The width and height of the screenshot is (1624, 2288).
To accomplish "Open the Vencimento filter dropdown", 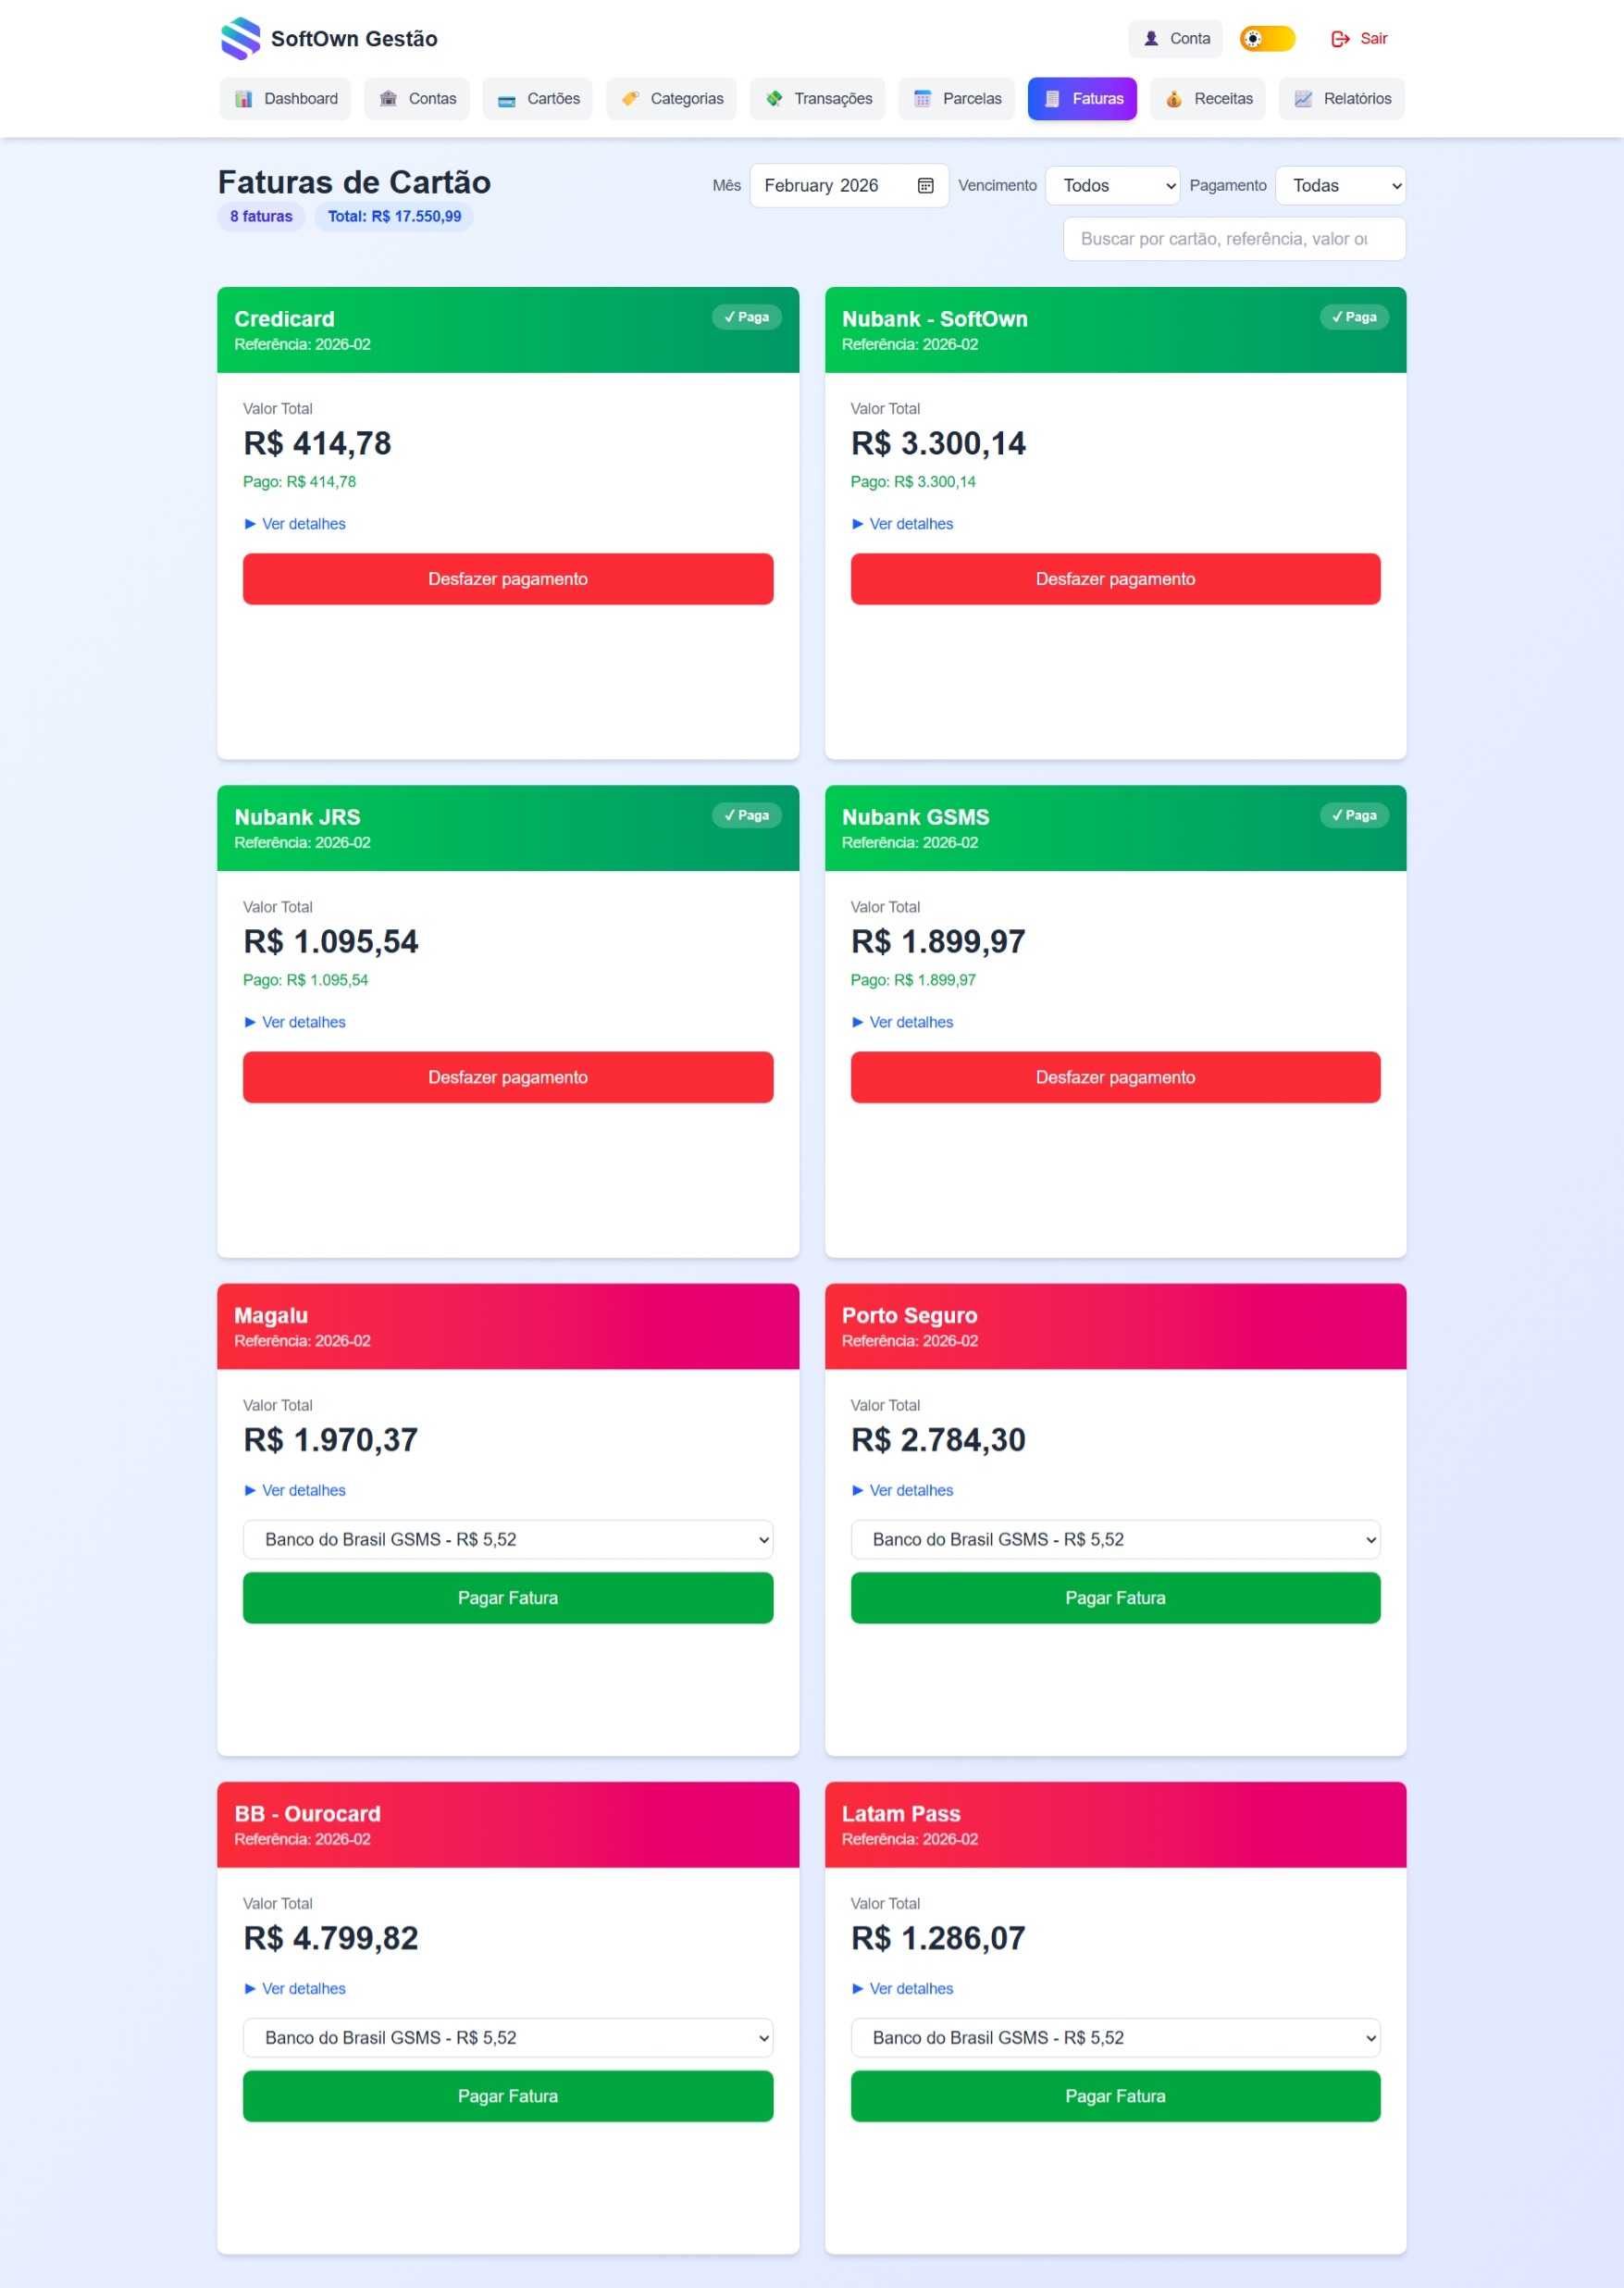I will point(1112,186).
